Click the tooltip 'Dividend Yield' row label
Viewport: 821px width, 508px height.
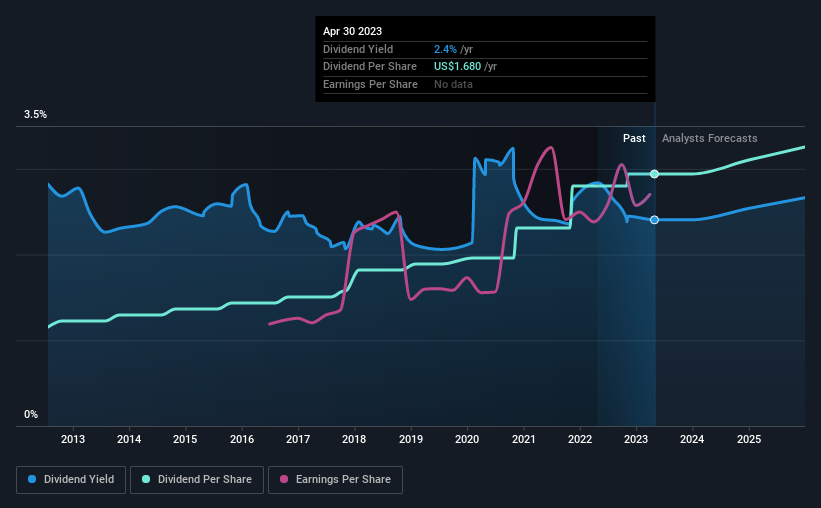tap(358, 49)
